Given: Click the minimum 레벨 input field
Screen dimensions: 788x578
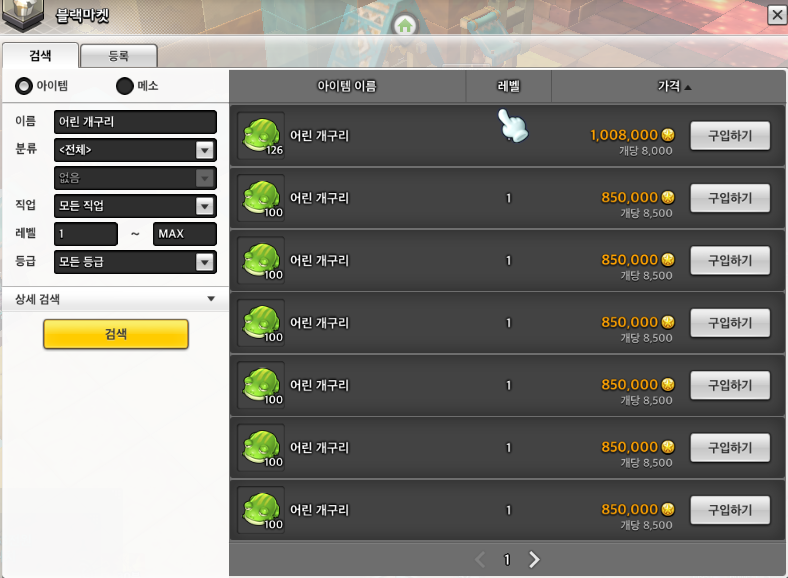Looking at the screenshot, I should pos(85,234).
